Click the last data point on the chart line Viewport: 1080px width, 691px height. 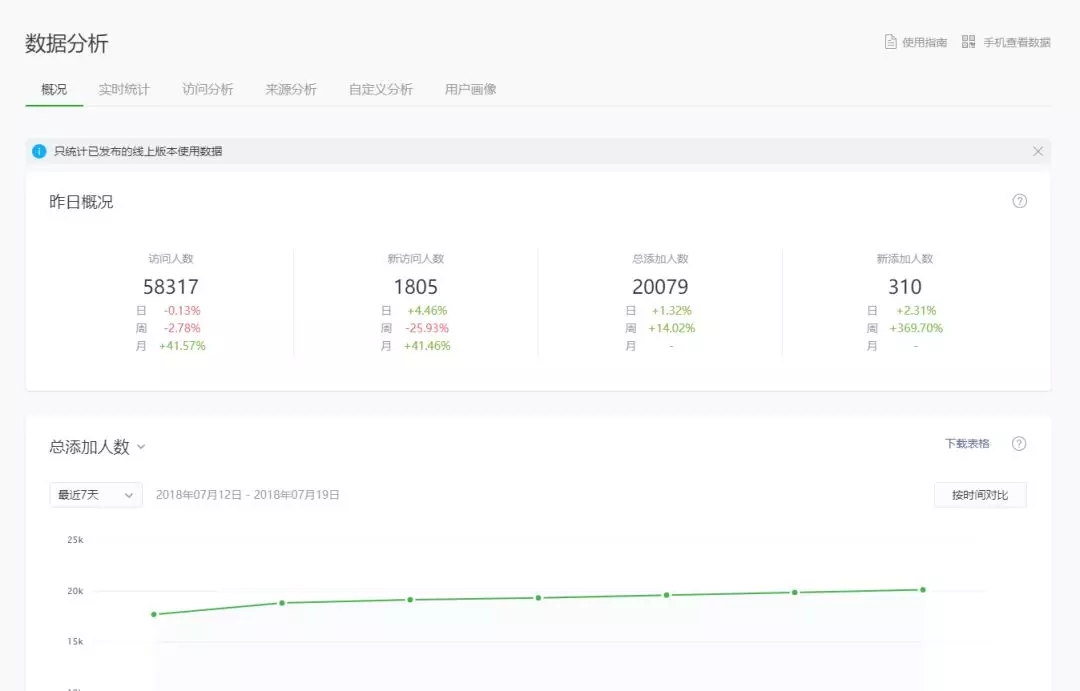(923, 590)
